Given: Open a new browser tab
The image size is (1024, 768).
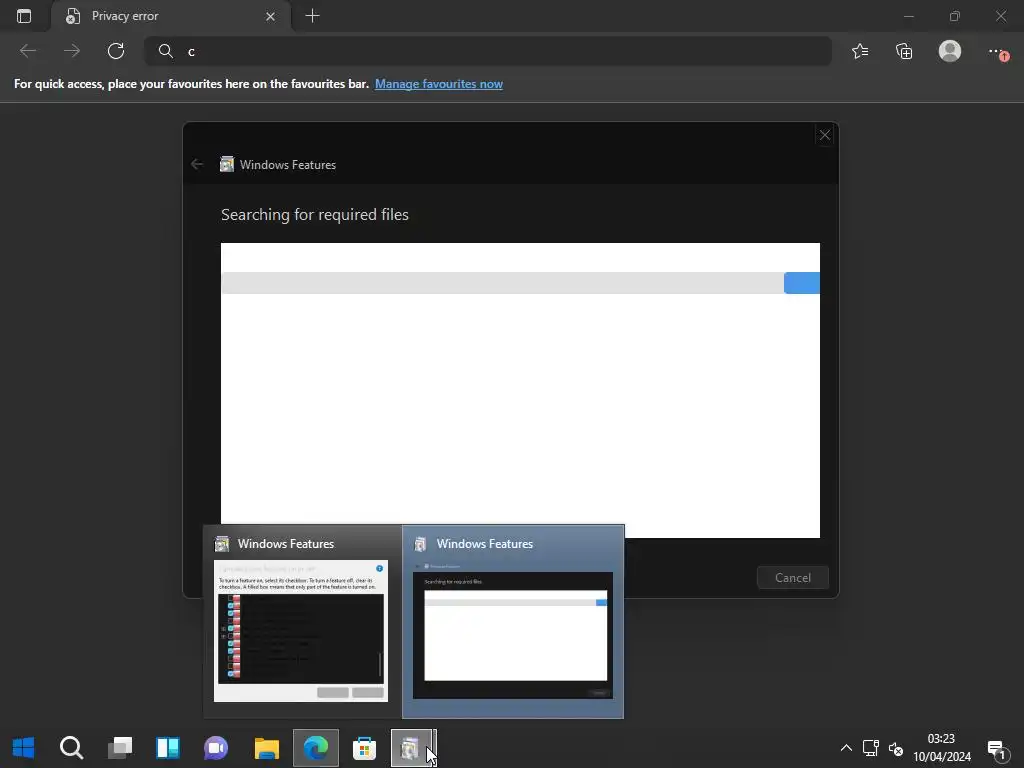Looking at the screenshot, I should point(313,16).
